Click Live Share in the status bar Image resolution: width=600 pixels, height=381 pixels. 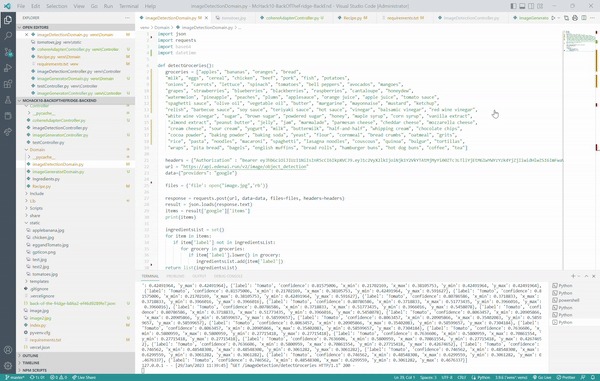pyautogui.click(x=84, y=377)
